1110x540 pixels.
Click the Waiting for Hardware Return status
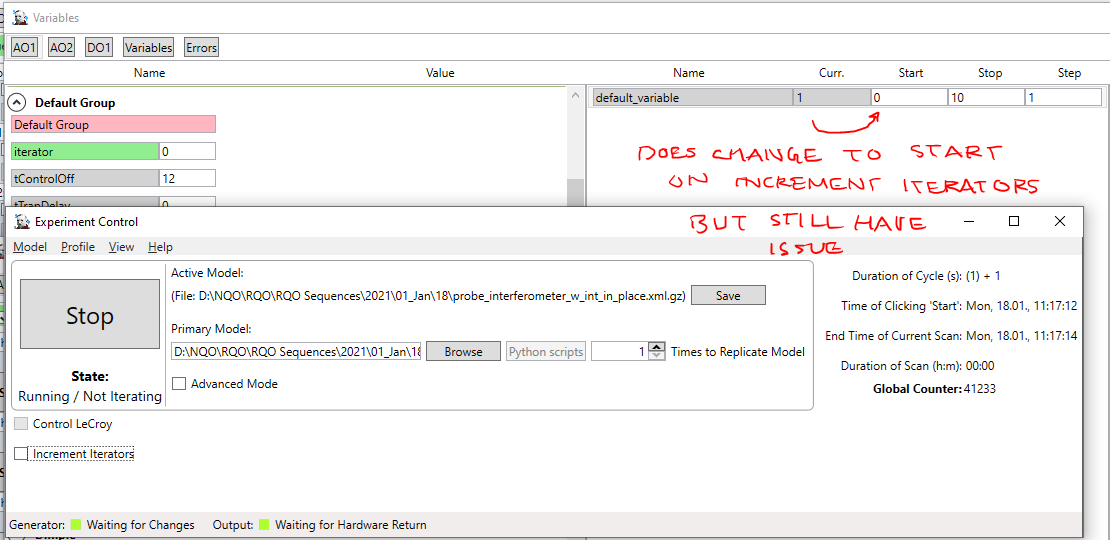coord(350,525)
